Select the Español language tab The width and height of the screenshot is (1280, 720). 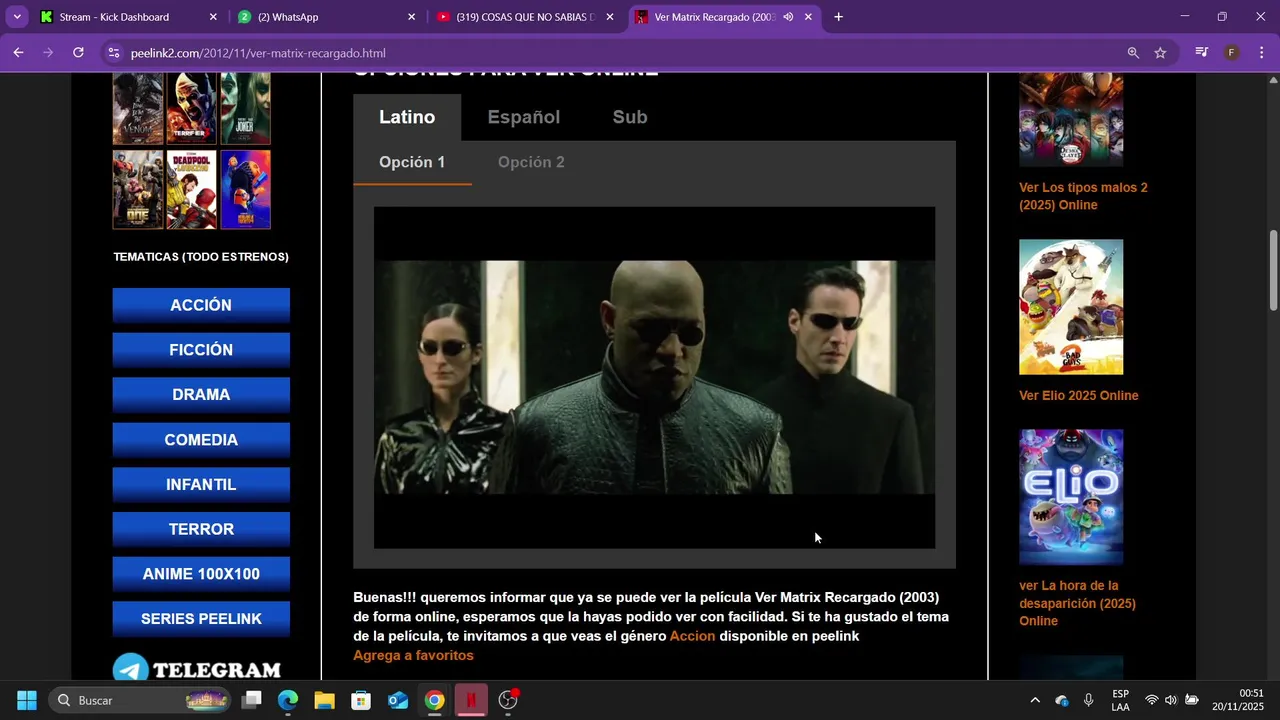[x=524, y=117]
